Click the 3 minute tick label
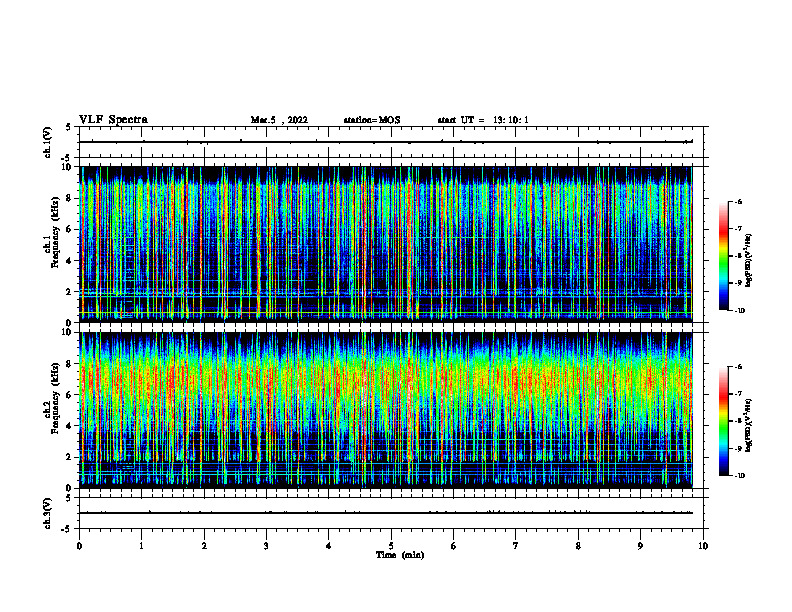 (266, 546)
